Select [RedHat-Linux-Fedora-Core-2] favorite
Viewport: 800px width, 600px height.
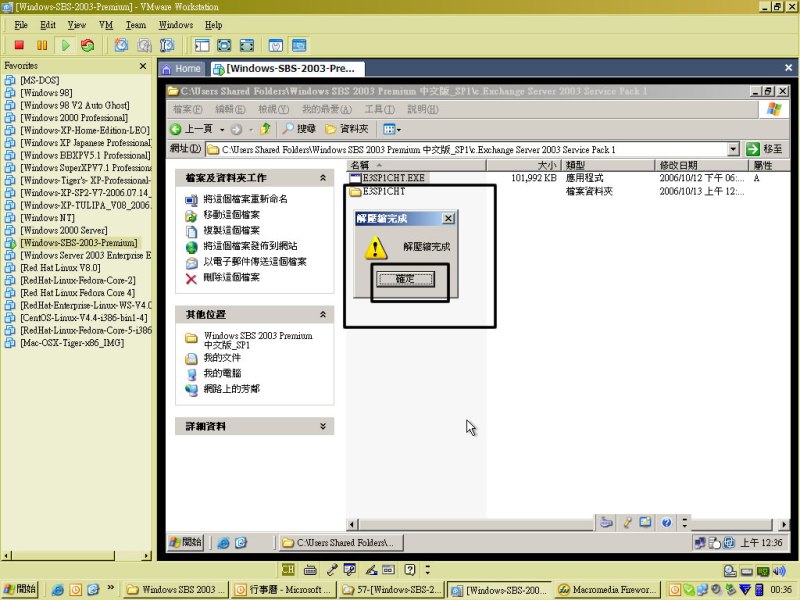pos(78,280)
